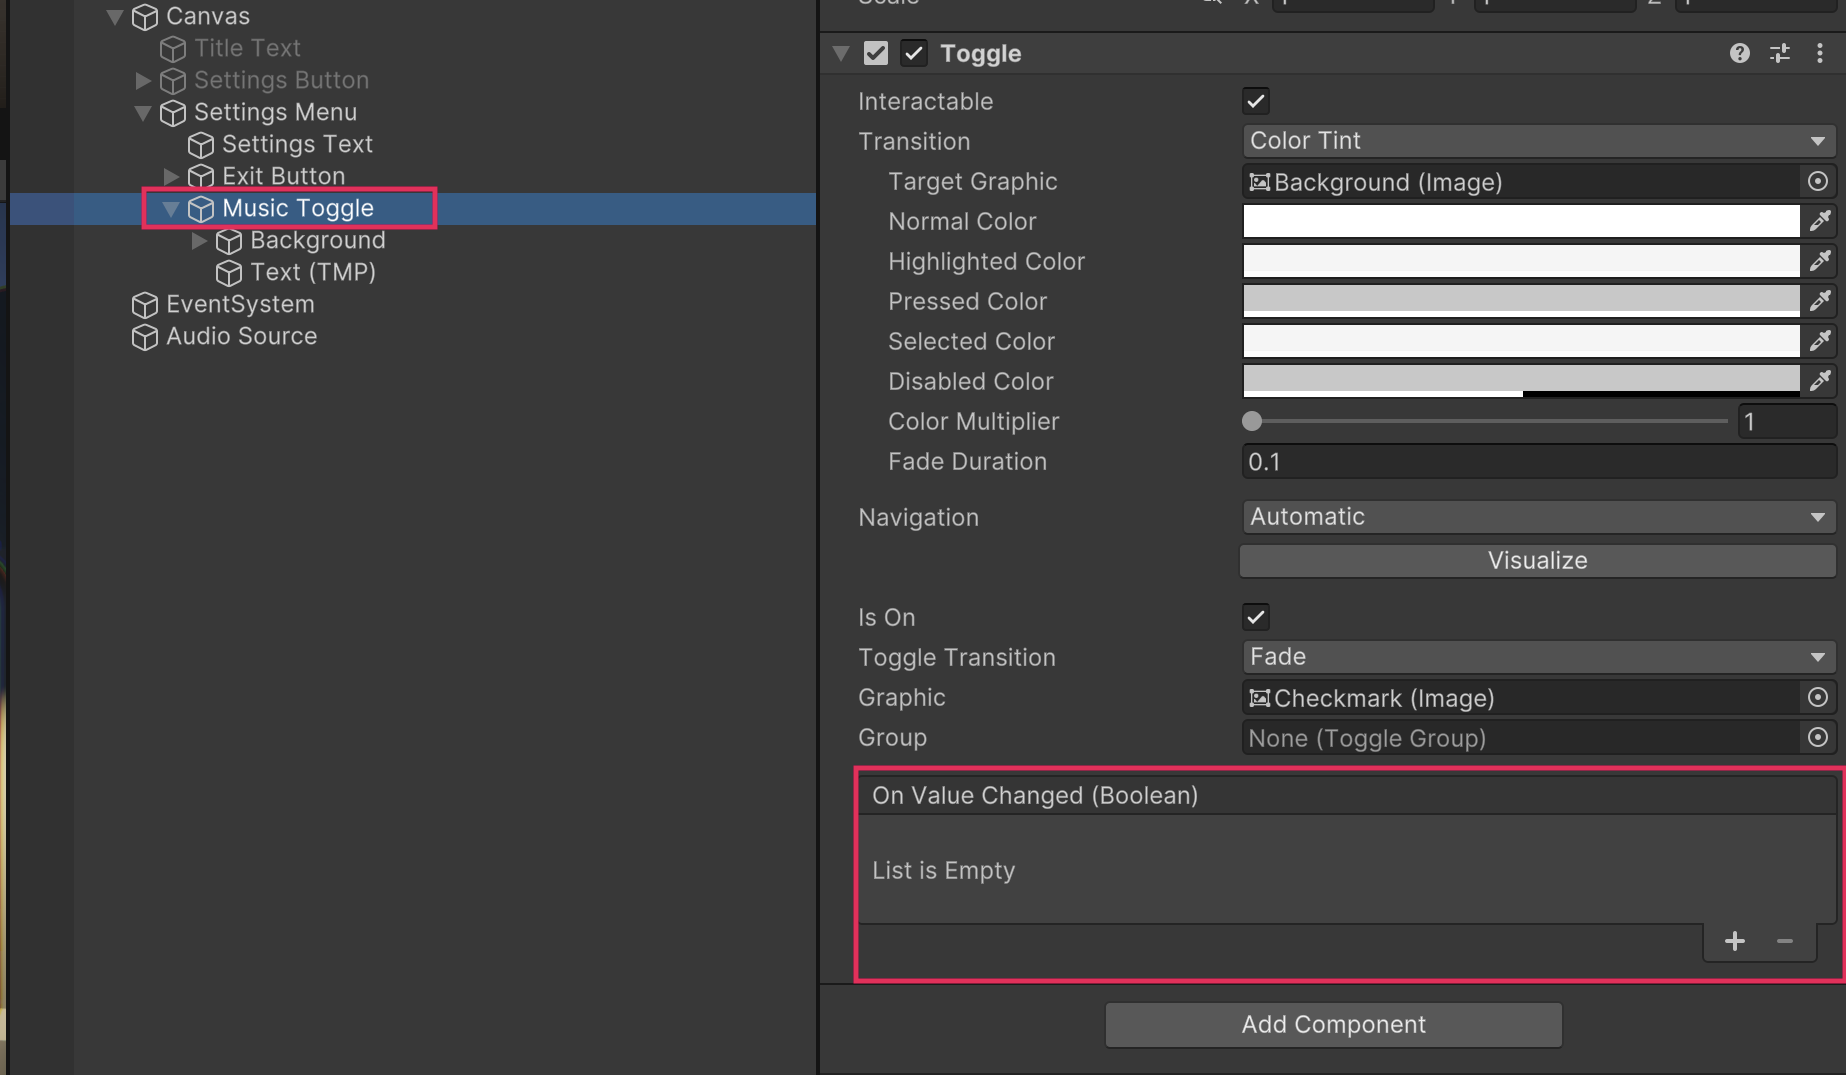Screen dimensions: 1846x1075
Task: Click the Pressed Color eyedropper icon
Action: point(1820,301)
